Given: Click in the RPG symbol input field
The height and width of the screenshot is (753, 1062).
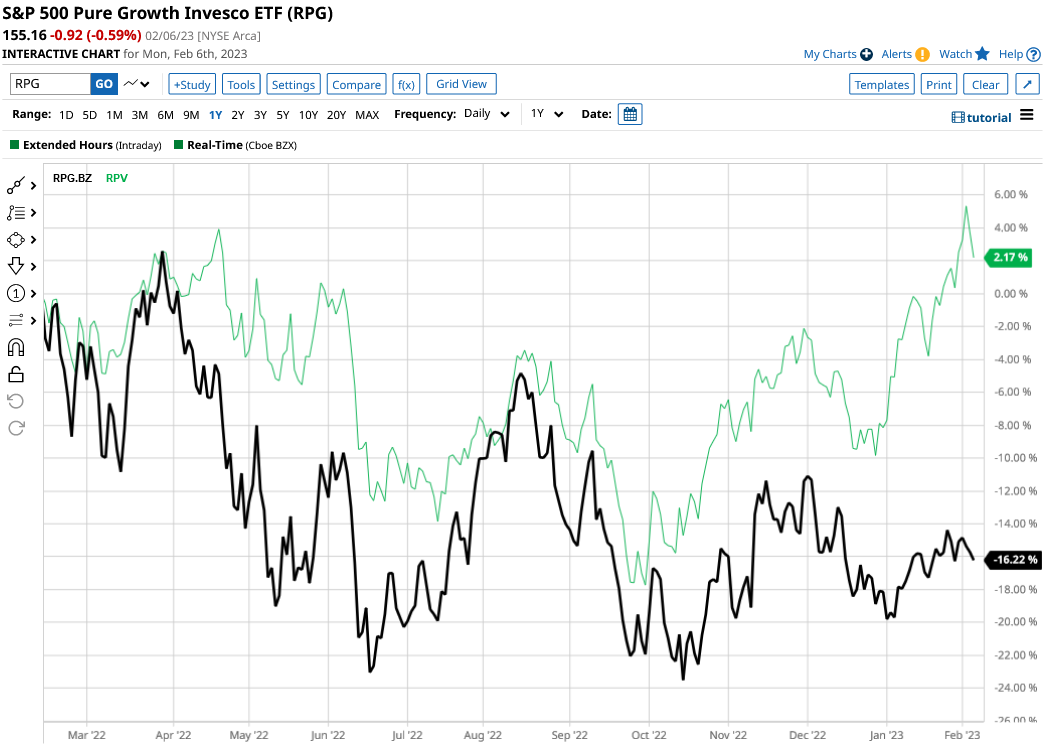Looking at the screenshot, I should tap(50, 84).
